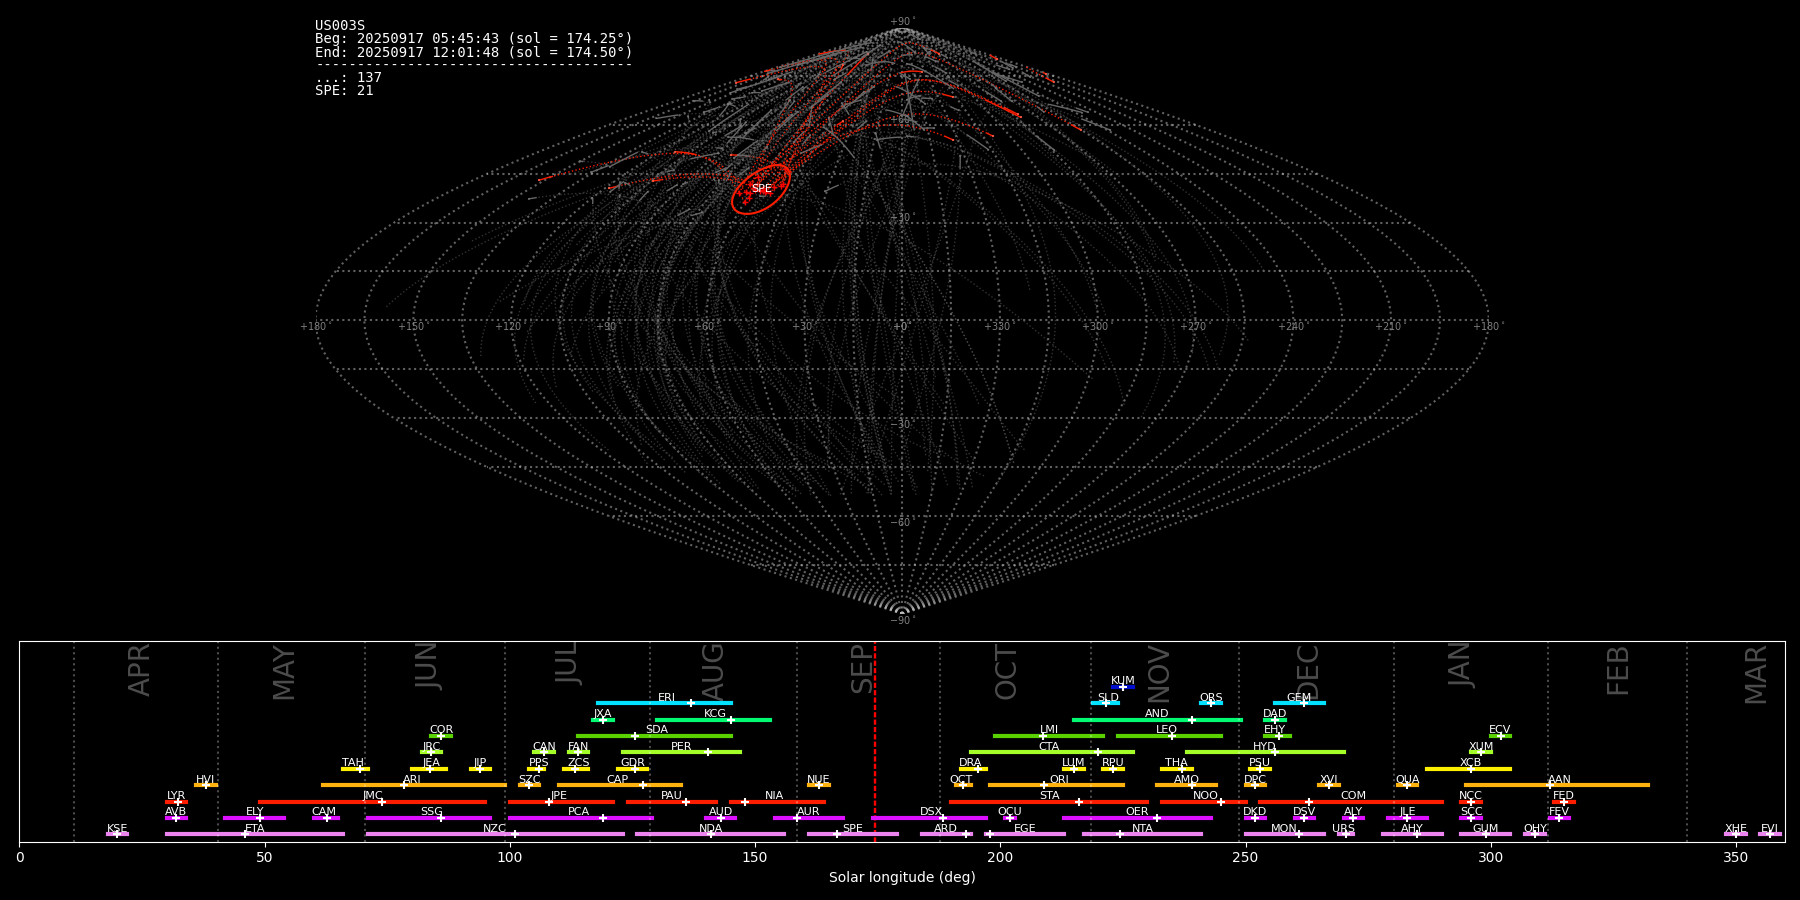Click the NZC shower activity bar
This screenshot has height=900, width=1800.
click(x=495, y=834)
